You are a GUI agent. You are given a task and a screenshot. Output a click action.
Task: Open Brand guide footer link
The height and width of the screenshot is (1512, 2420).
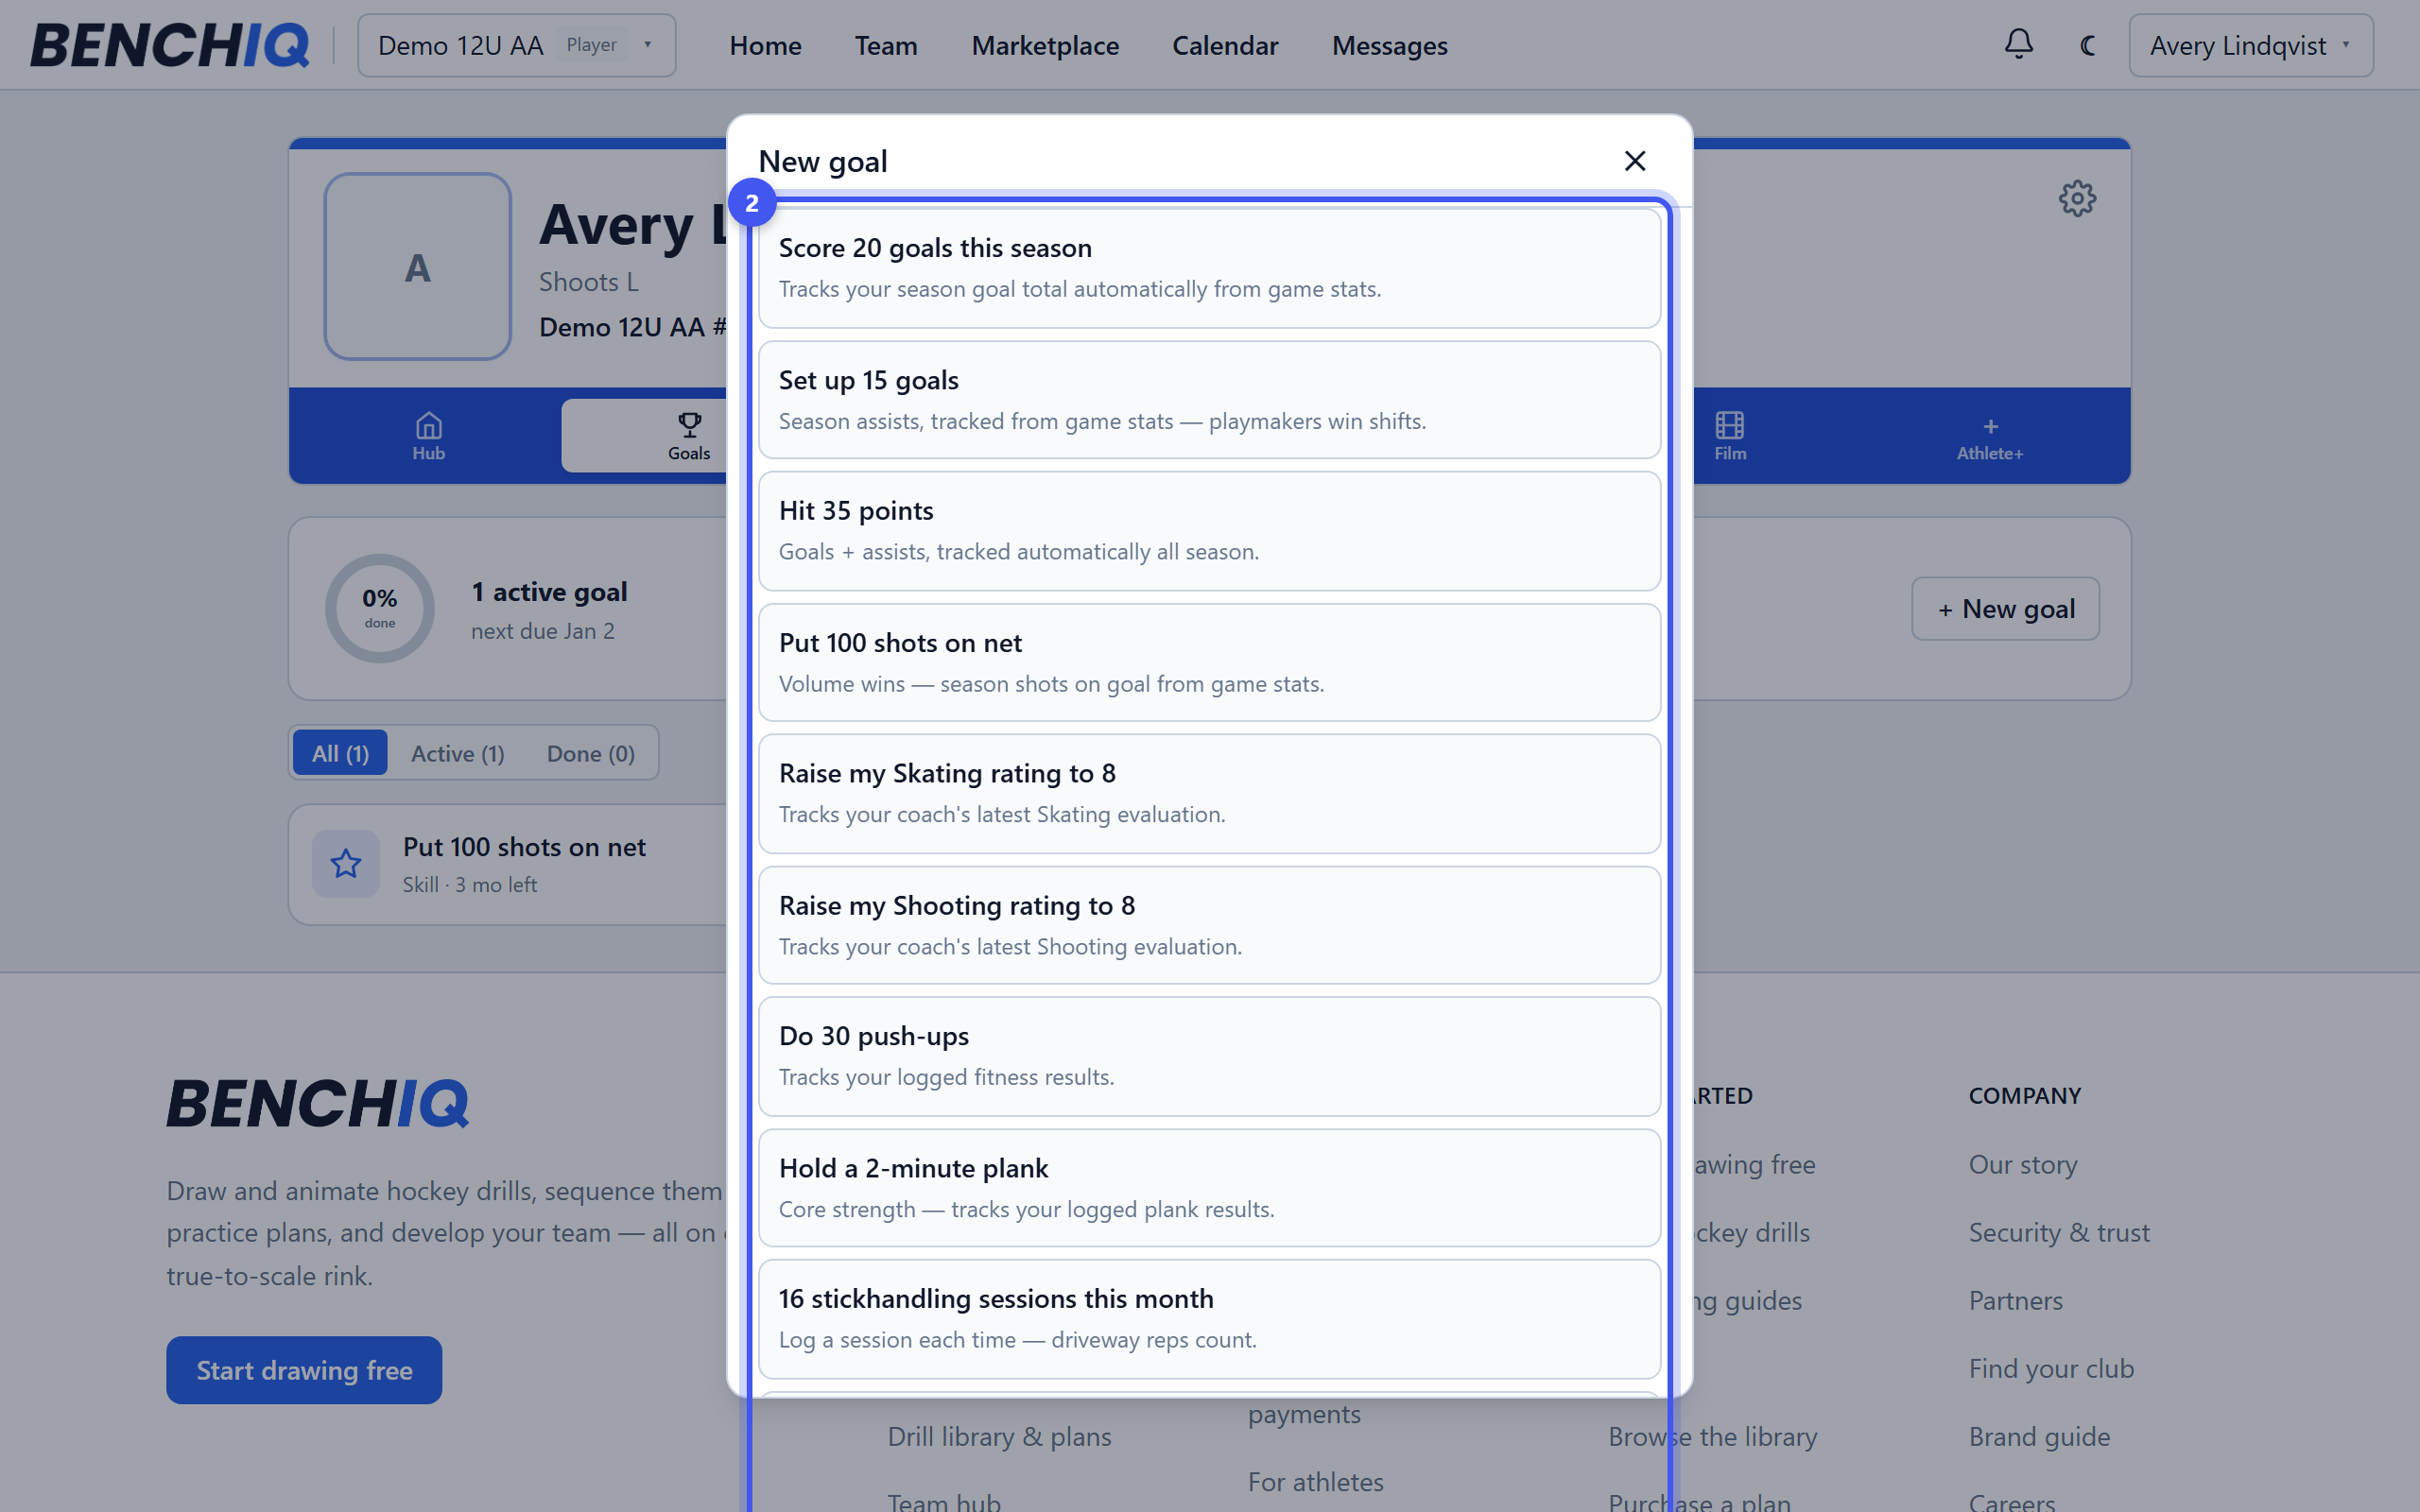2039,1436
